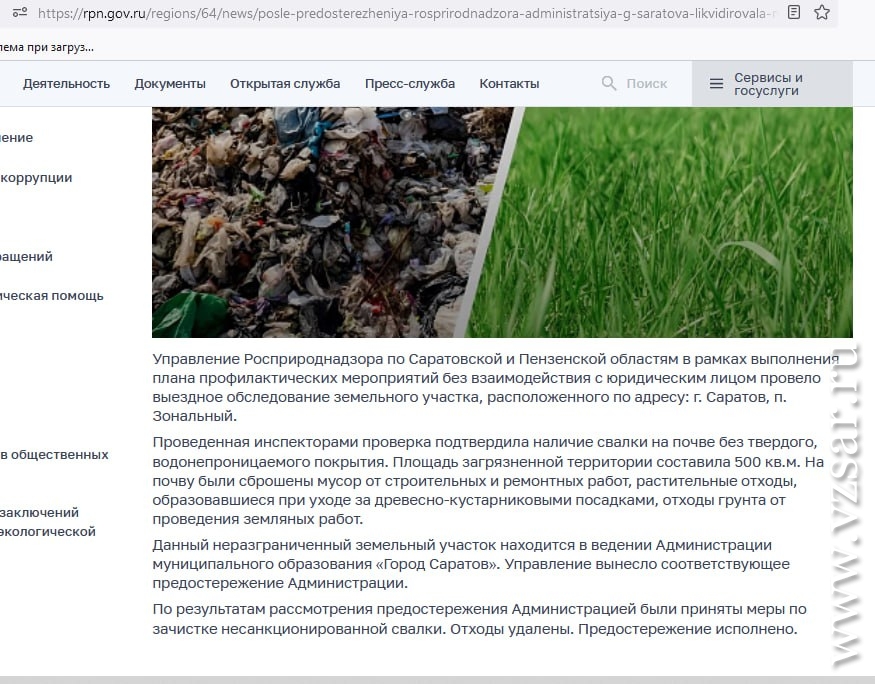Open the hamburger menu icon beside Сервисы

[x=716, y=84]
